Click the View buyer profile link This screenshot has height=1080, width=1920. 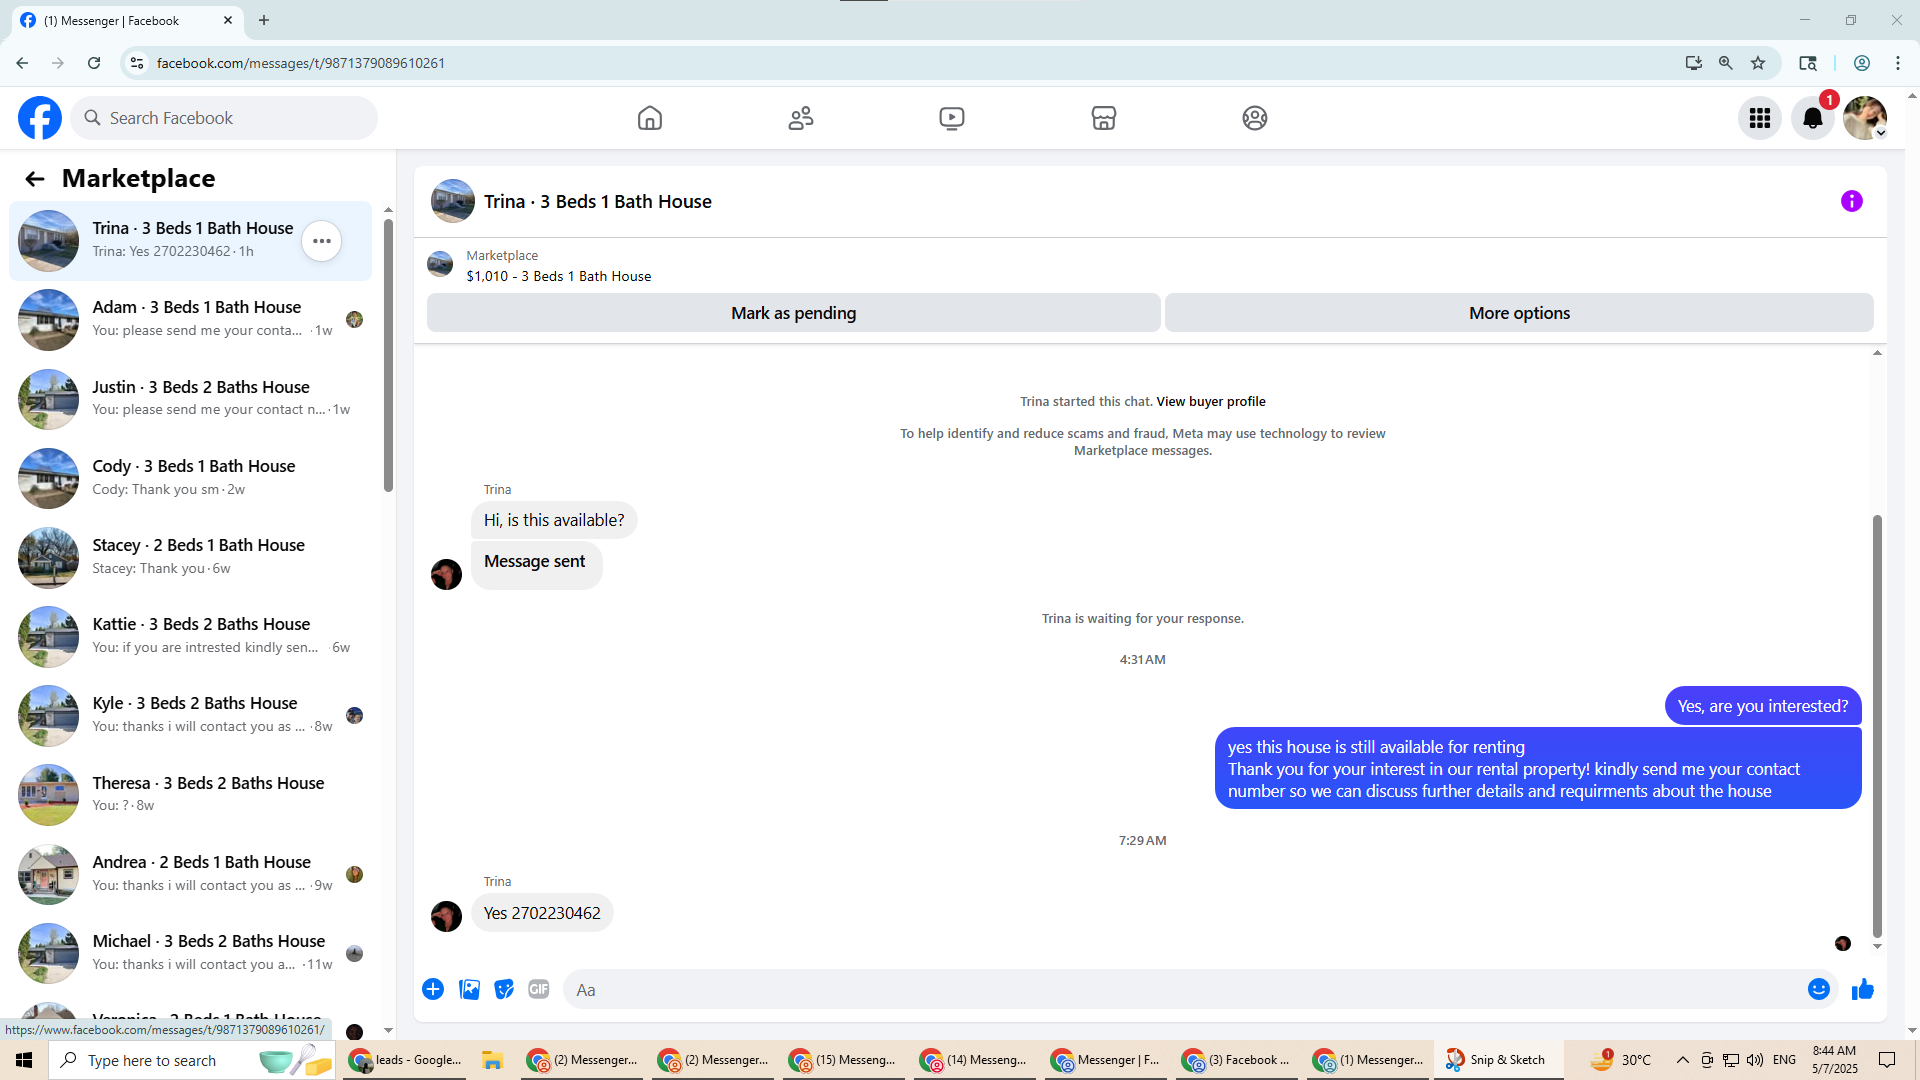tap(1210, 401)
